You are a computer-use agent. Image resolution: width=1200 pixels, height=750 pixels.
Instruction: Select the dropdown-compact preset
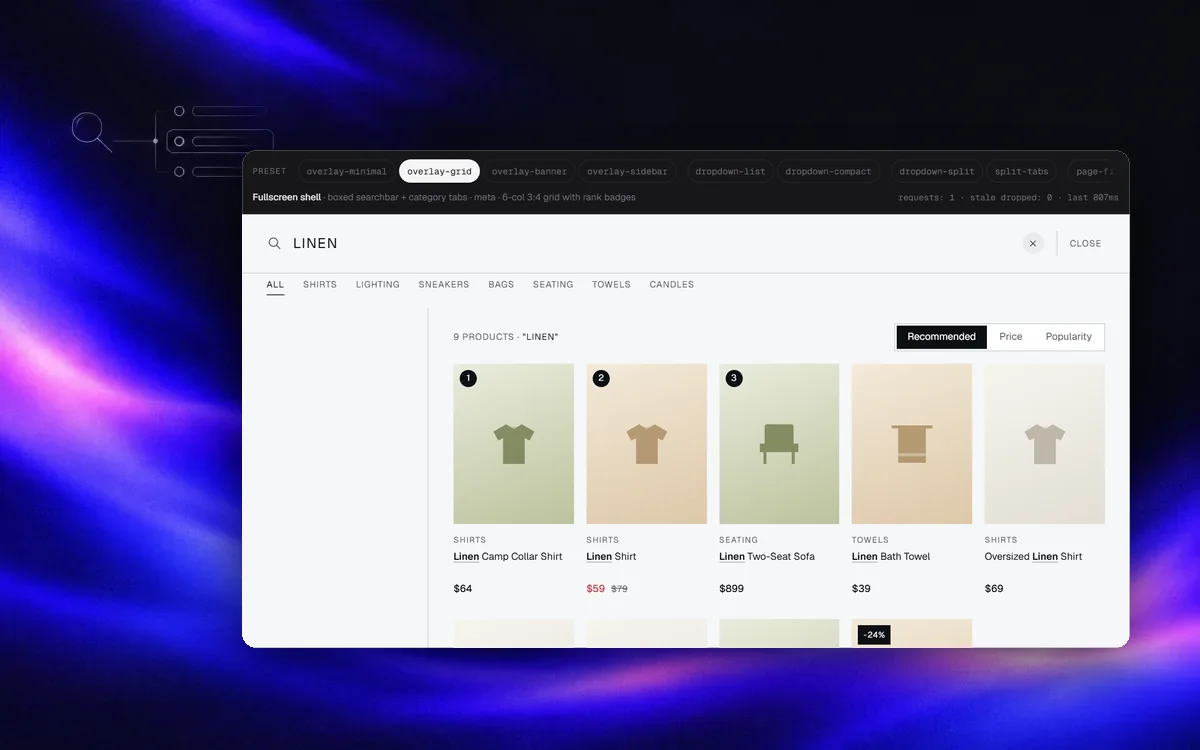tap(828, 171)
